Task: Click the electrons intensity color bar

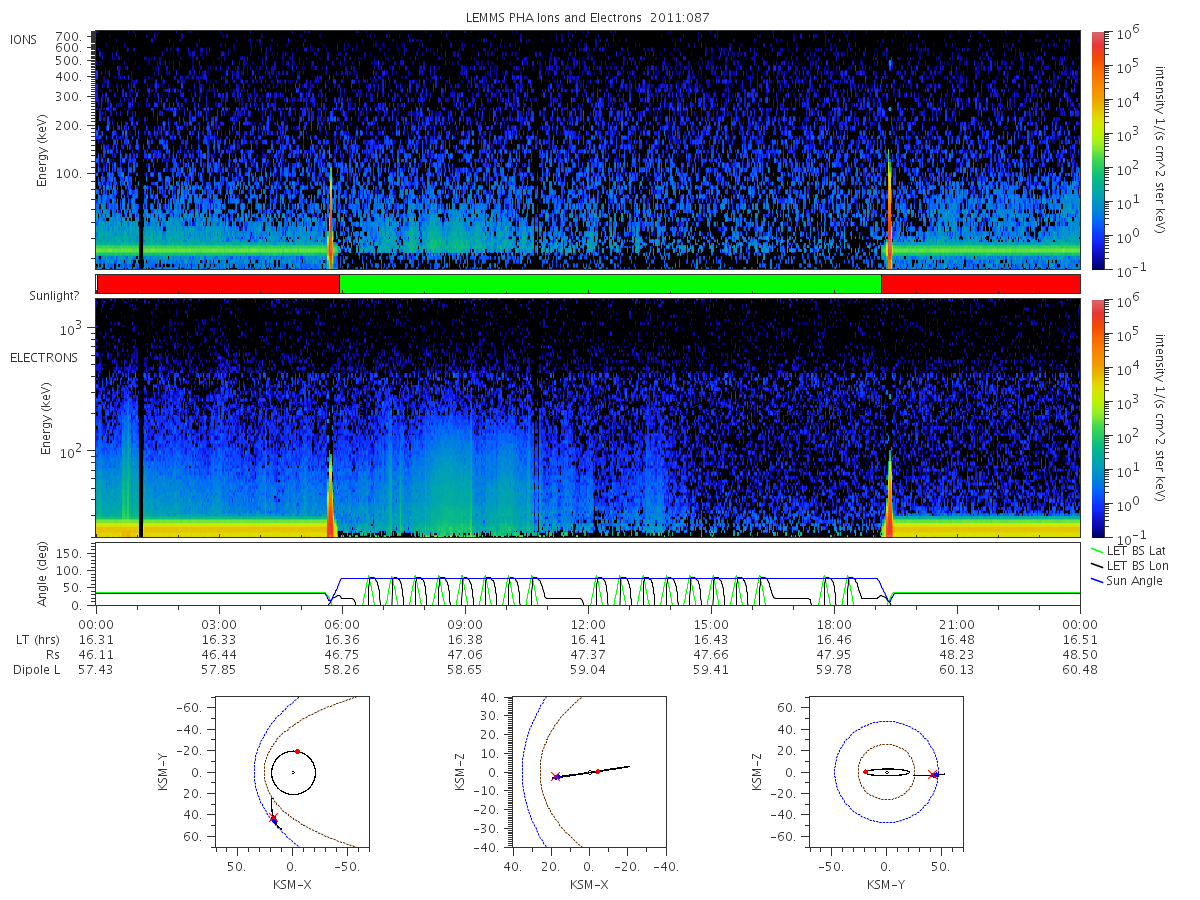Action: click(1097, 418)
